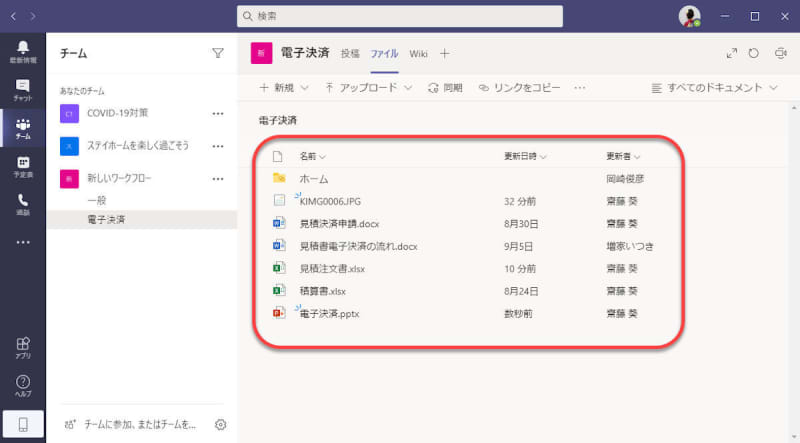Open the user profile avatar

point(689,16)
